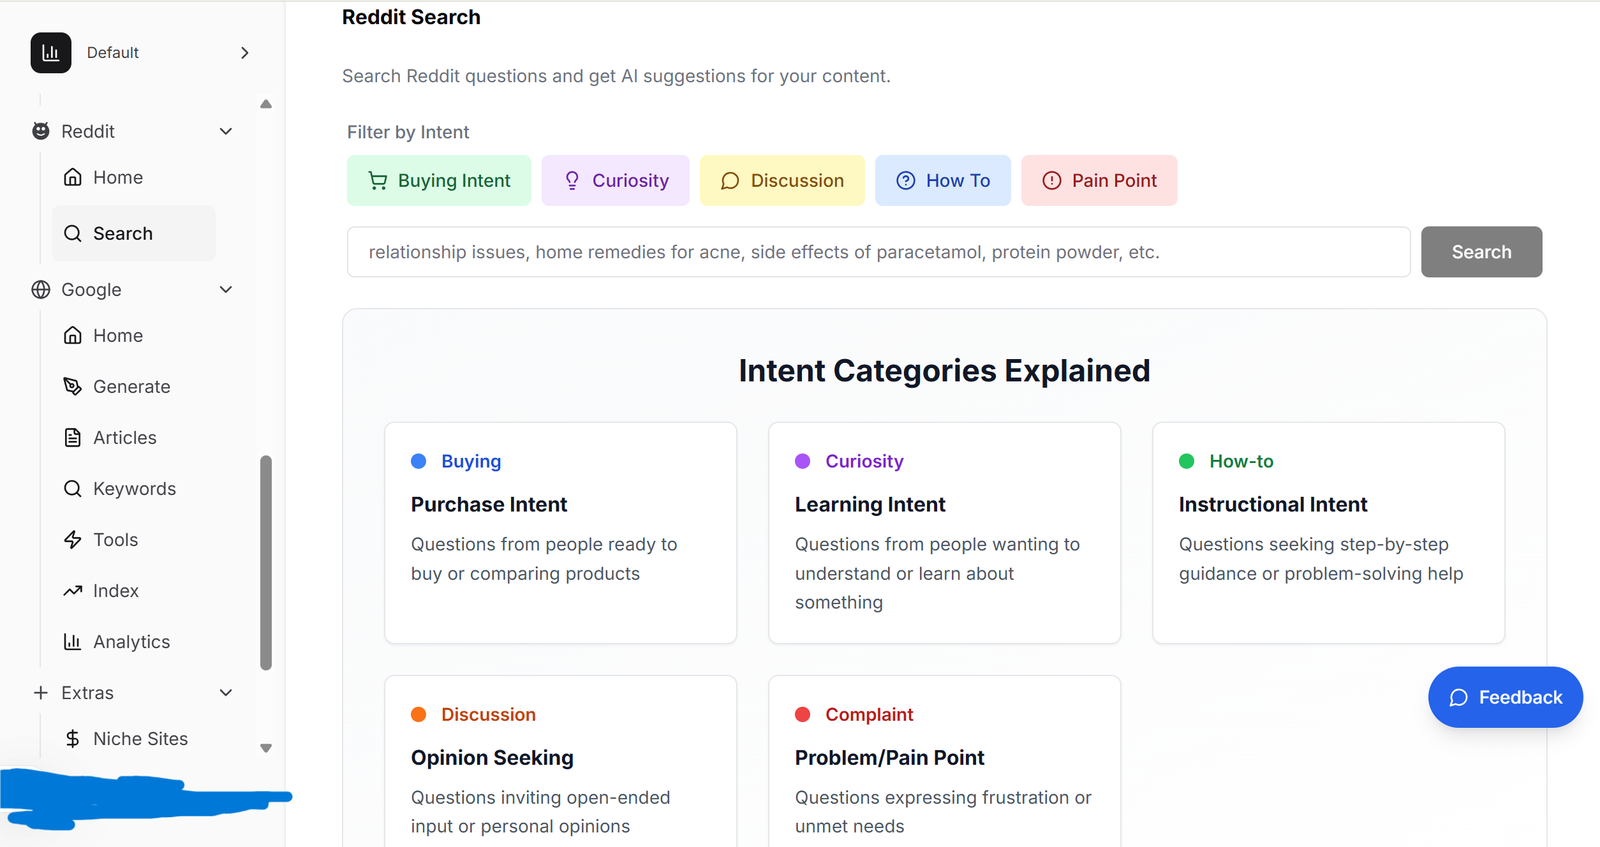The image size is (1600, 847).
Task: Toggle the Curiosity filter chip
Action: (615, 181)
